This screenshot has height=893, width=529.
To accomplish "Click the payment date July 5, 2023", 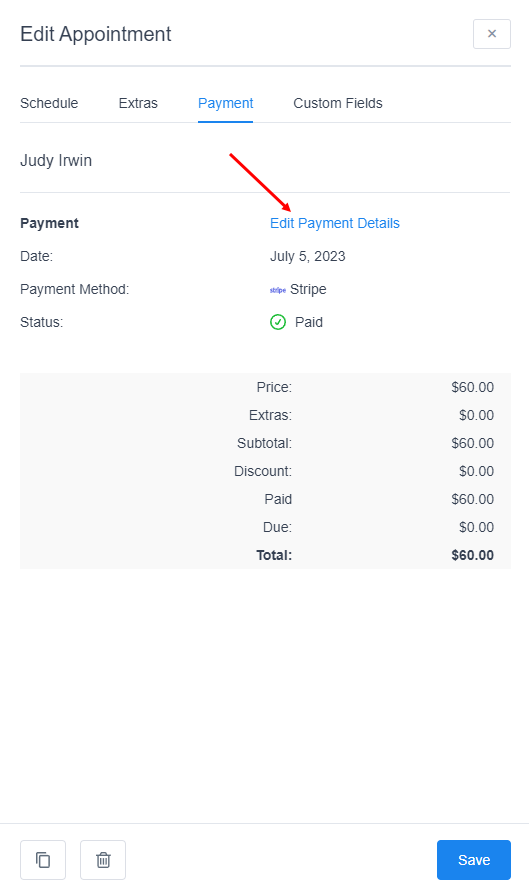I will click(x=307, y=256).
